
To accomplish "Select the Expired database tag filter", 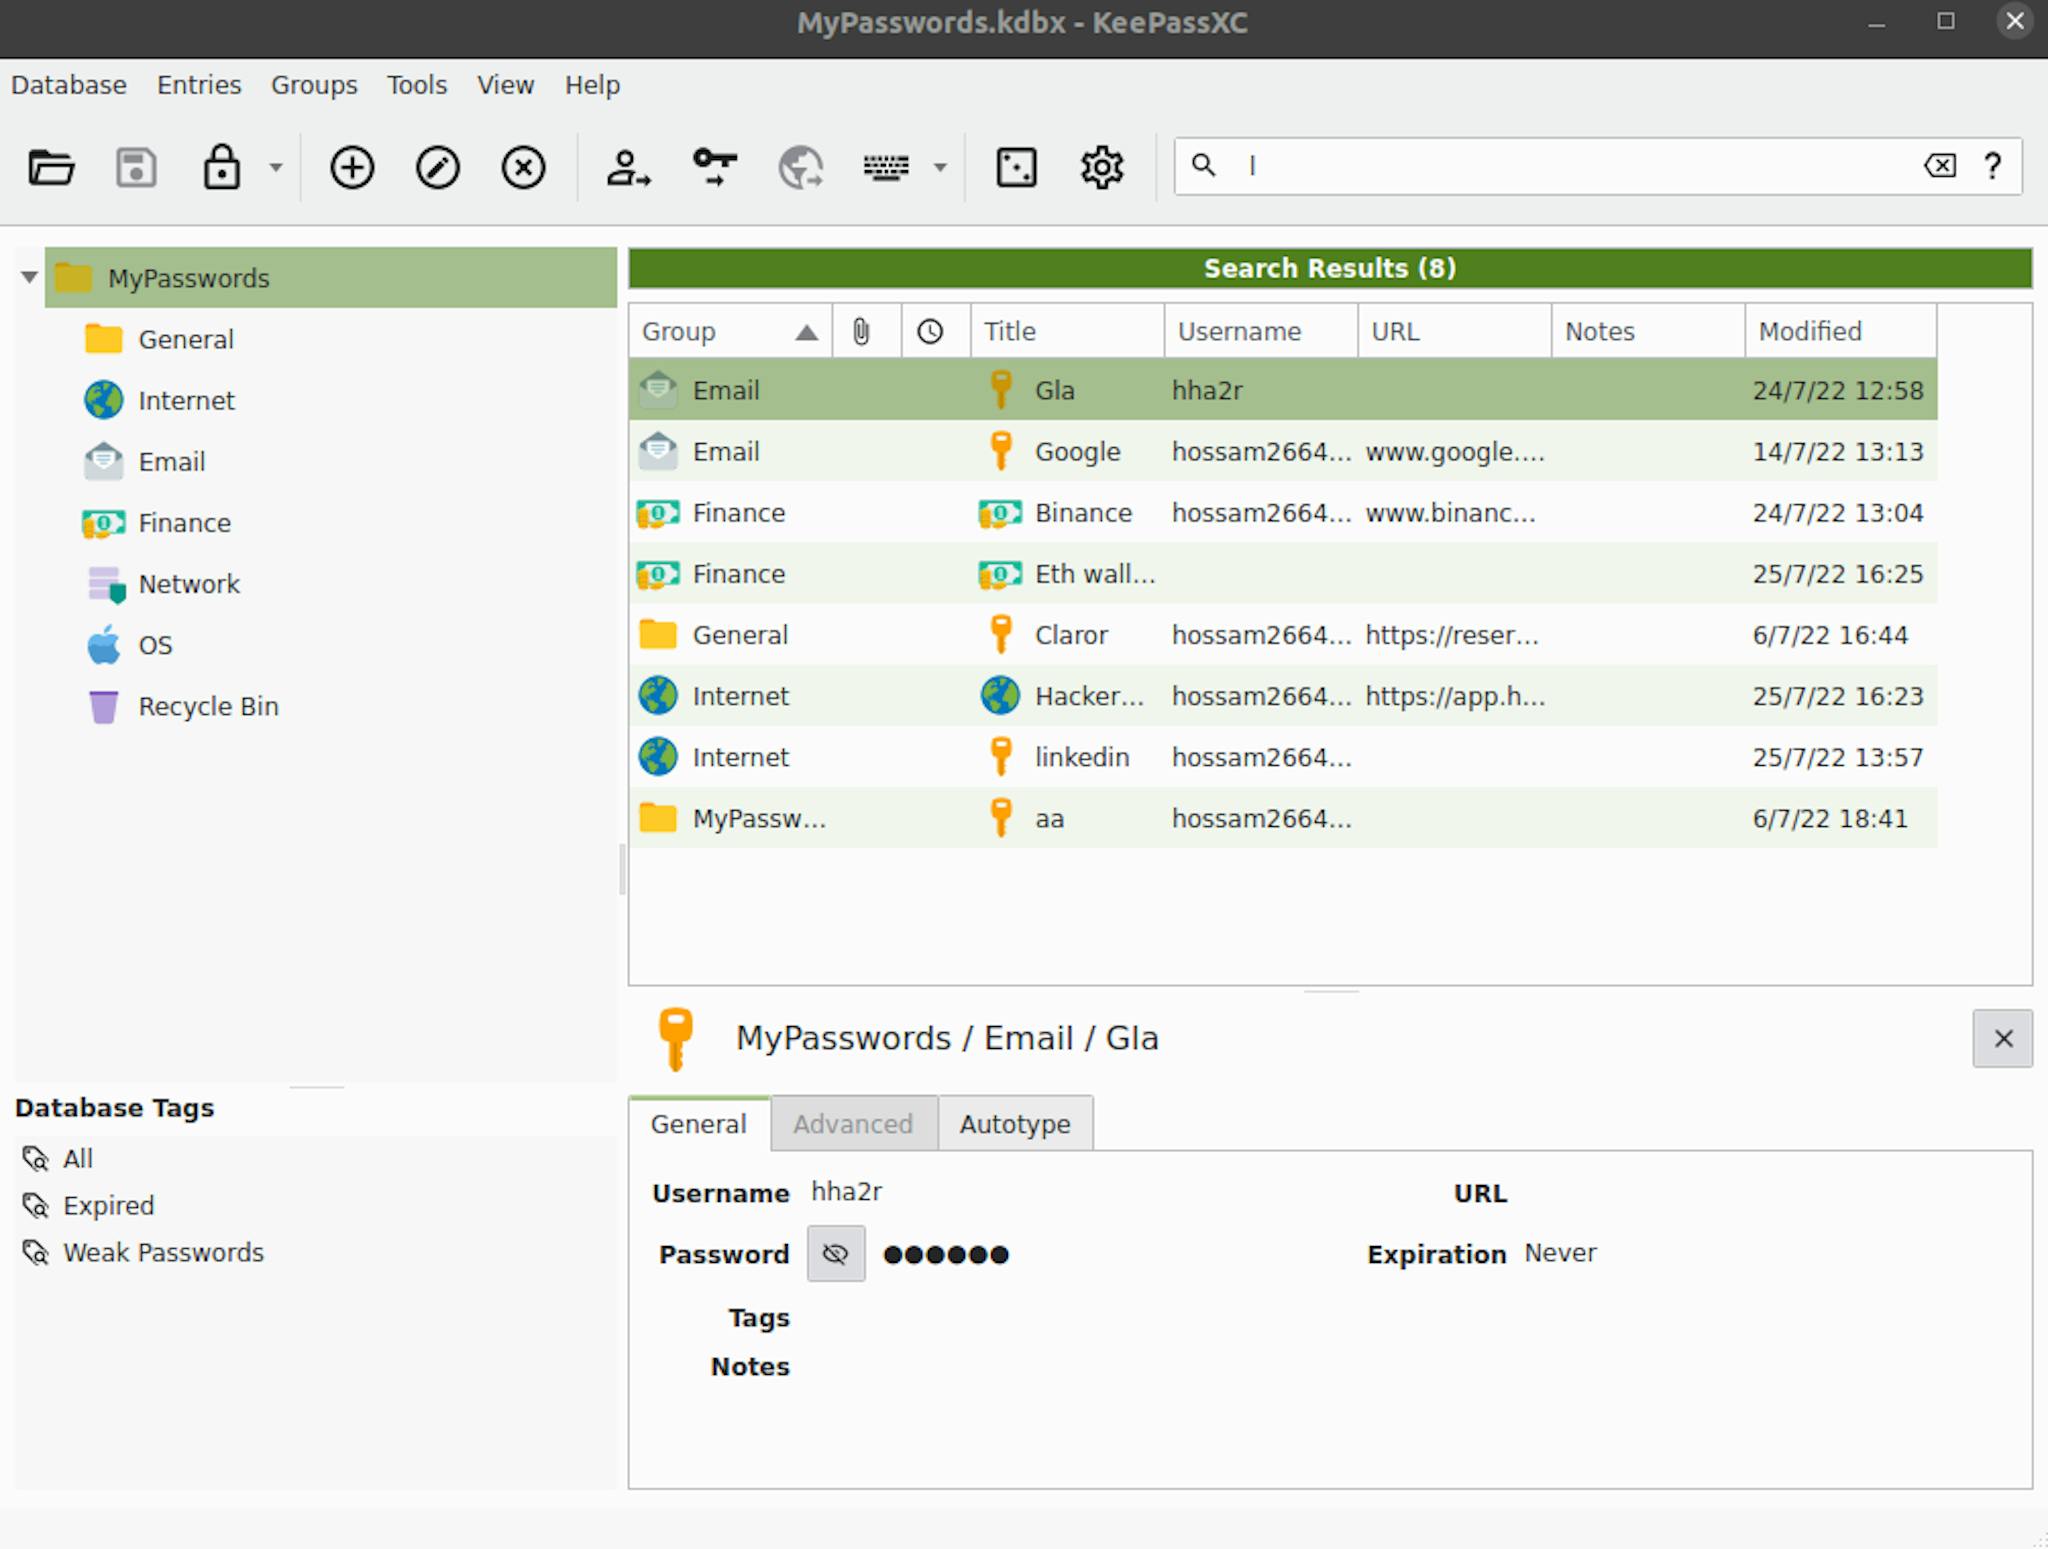I will (x=109, y=1204).
